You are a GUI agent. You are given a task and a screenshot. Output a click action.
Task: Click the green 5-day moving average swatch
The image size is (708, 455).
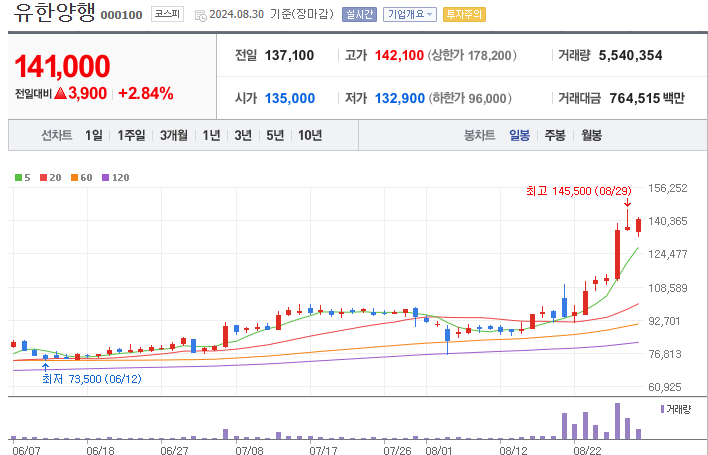[x=19, y=177]
